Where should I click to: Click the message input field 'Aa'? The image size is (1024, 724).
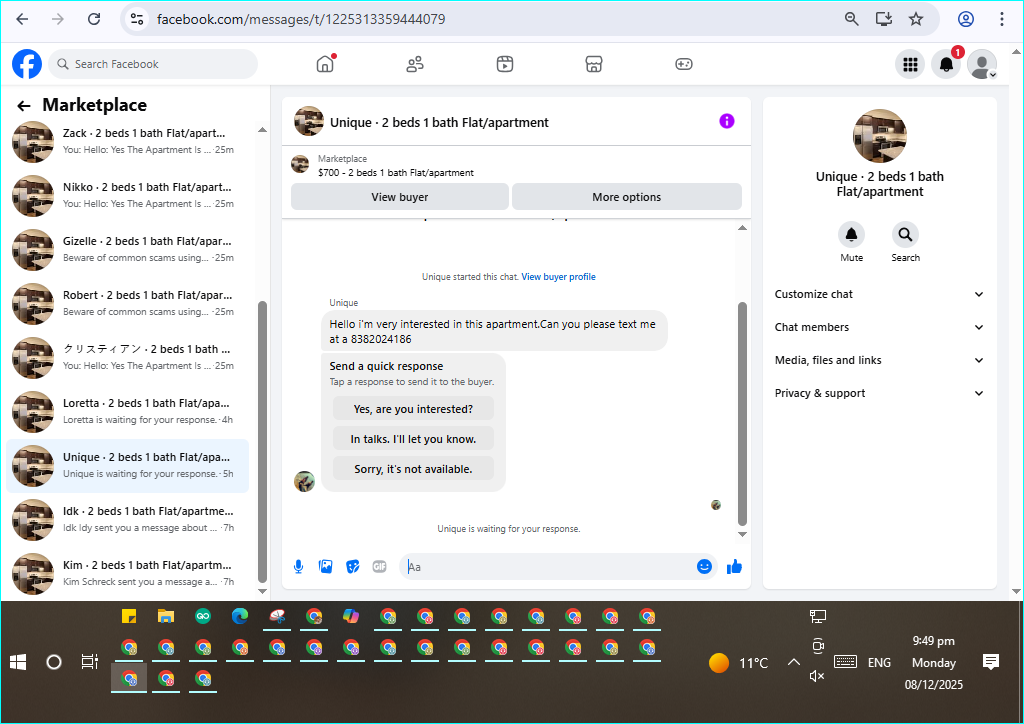(547, 567)
